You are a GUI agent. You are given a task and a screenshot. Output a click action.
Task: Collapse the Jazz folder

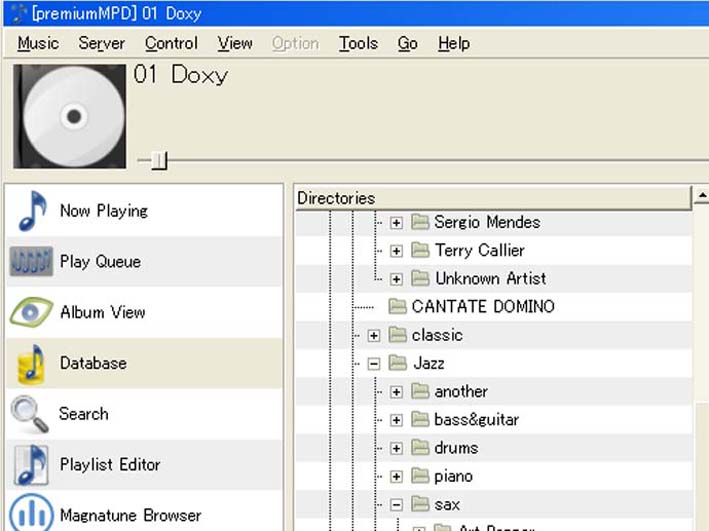[373, 364]
